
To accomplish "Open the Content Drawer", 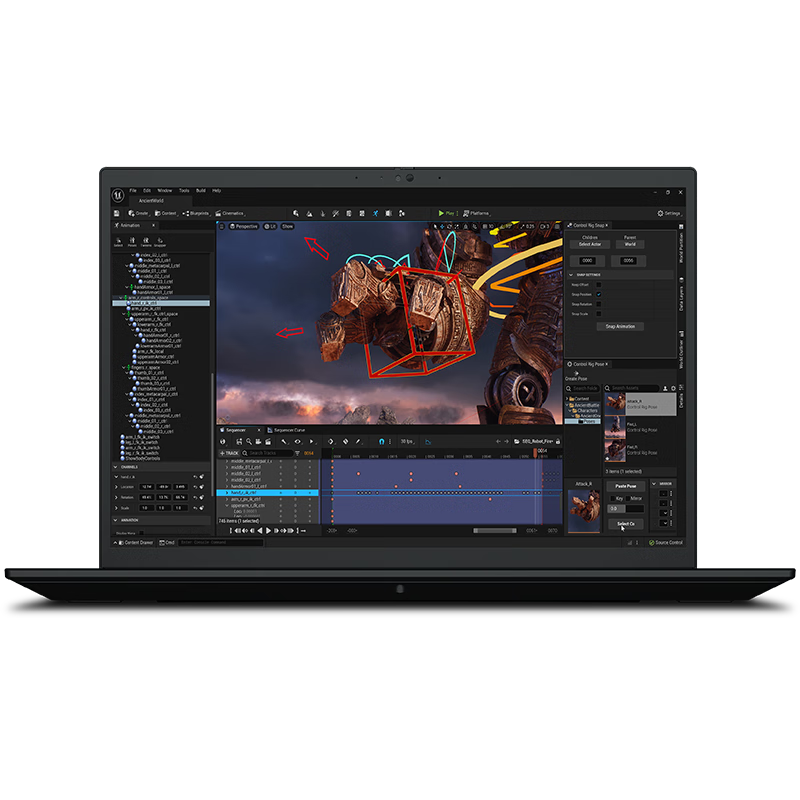I will 136,542.
